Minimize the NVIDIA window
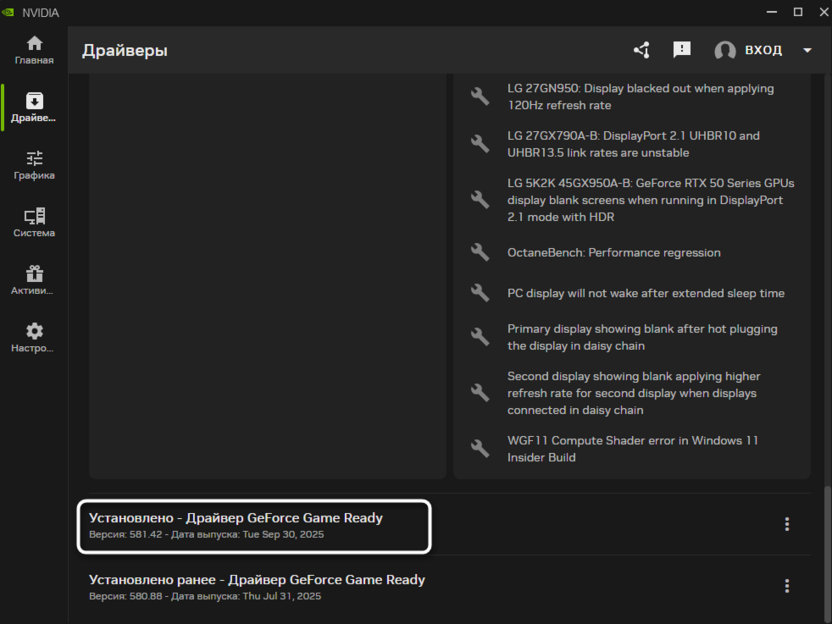The width and height of the screenshot is (832, 624). (772, 12)
